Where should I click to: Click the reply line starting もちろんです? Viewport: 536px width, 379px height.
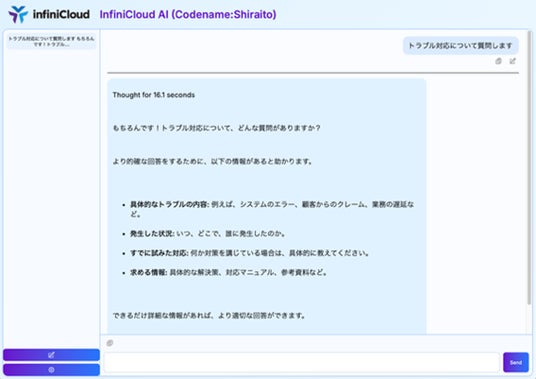(216, 128)
